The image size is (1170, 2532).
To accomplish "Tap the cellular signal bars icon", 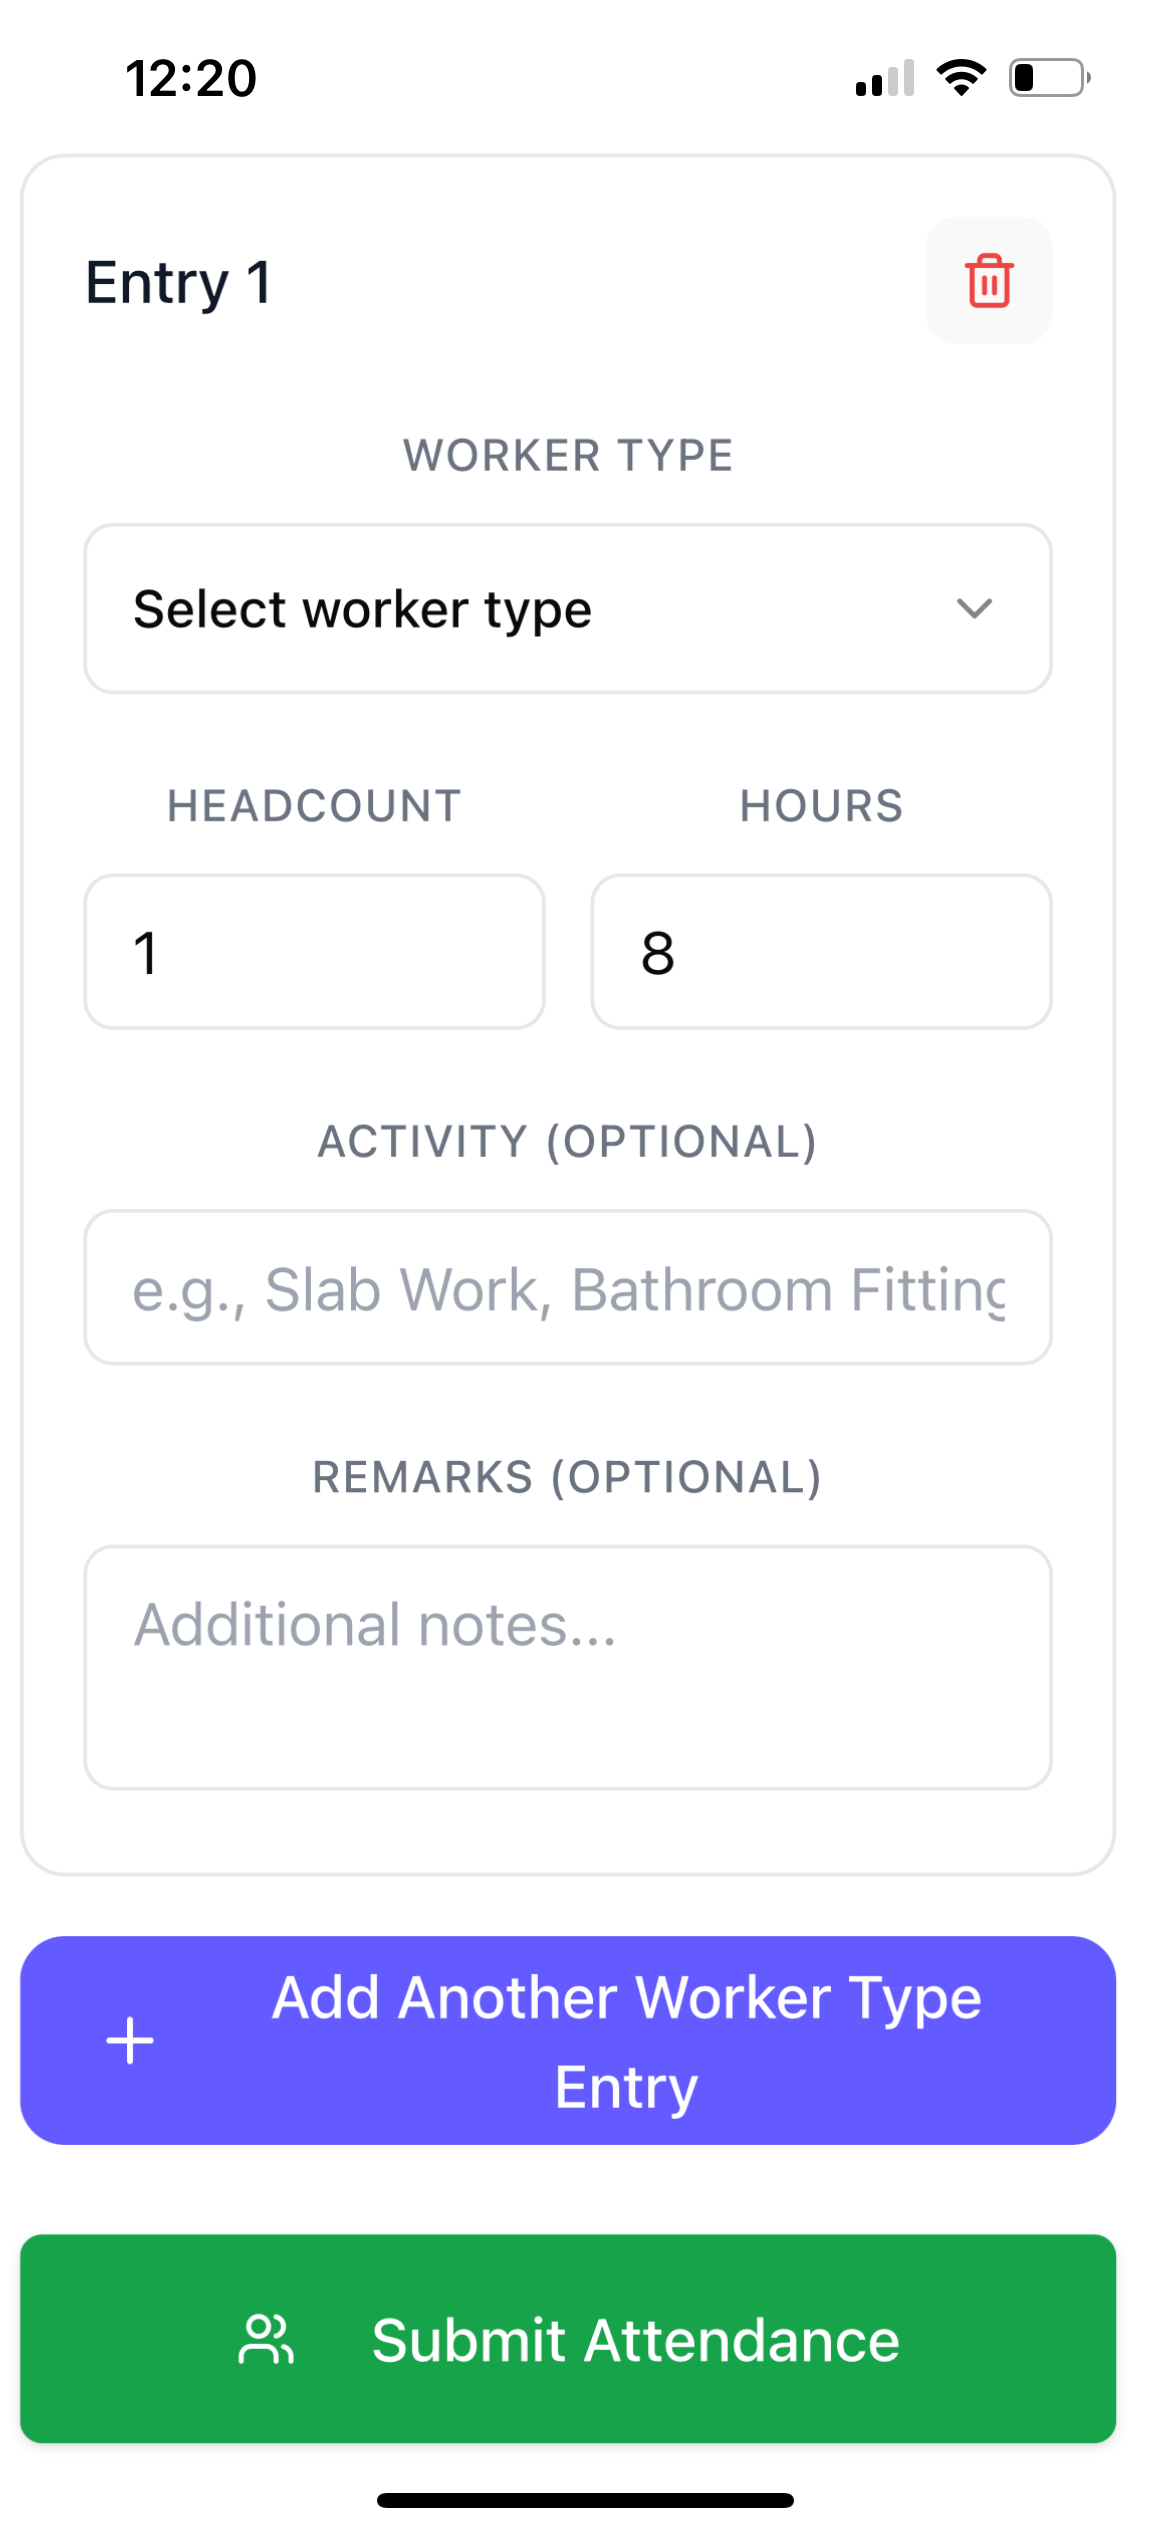I will (885, 78).
